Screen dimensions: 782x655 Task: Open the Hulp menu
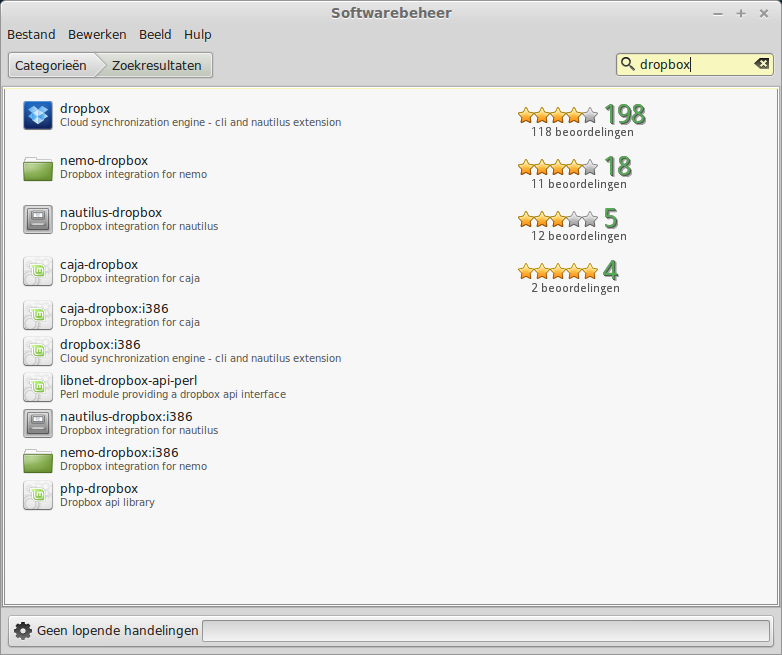coord(197,35)
